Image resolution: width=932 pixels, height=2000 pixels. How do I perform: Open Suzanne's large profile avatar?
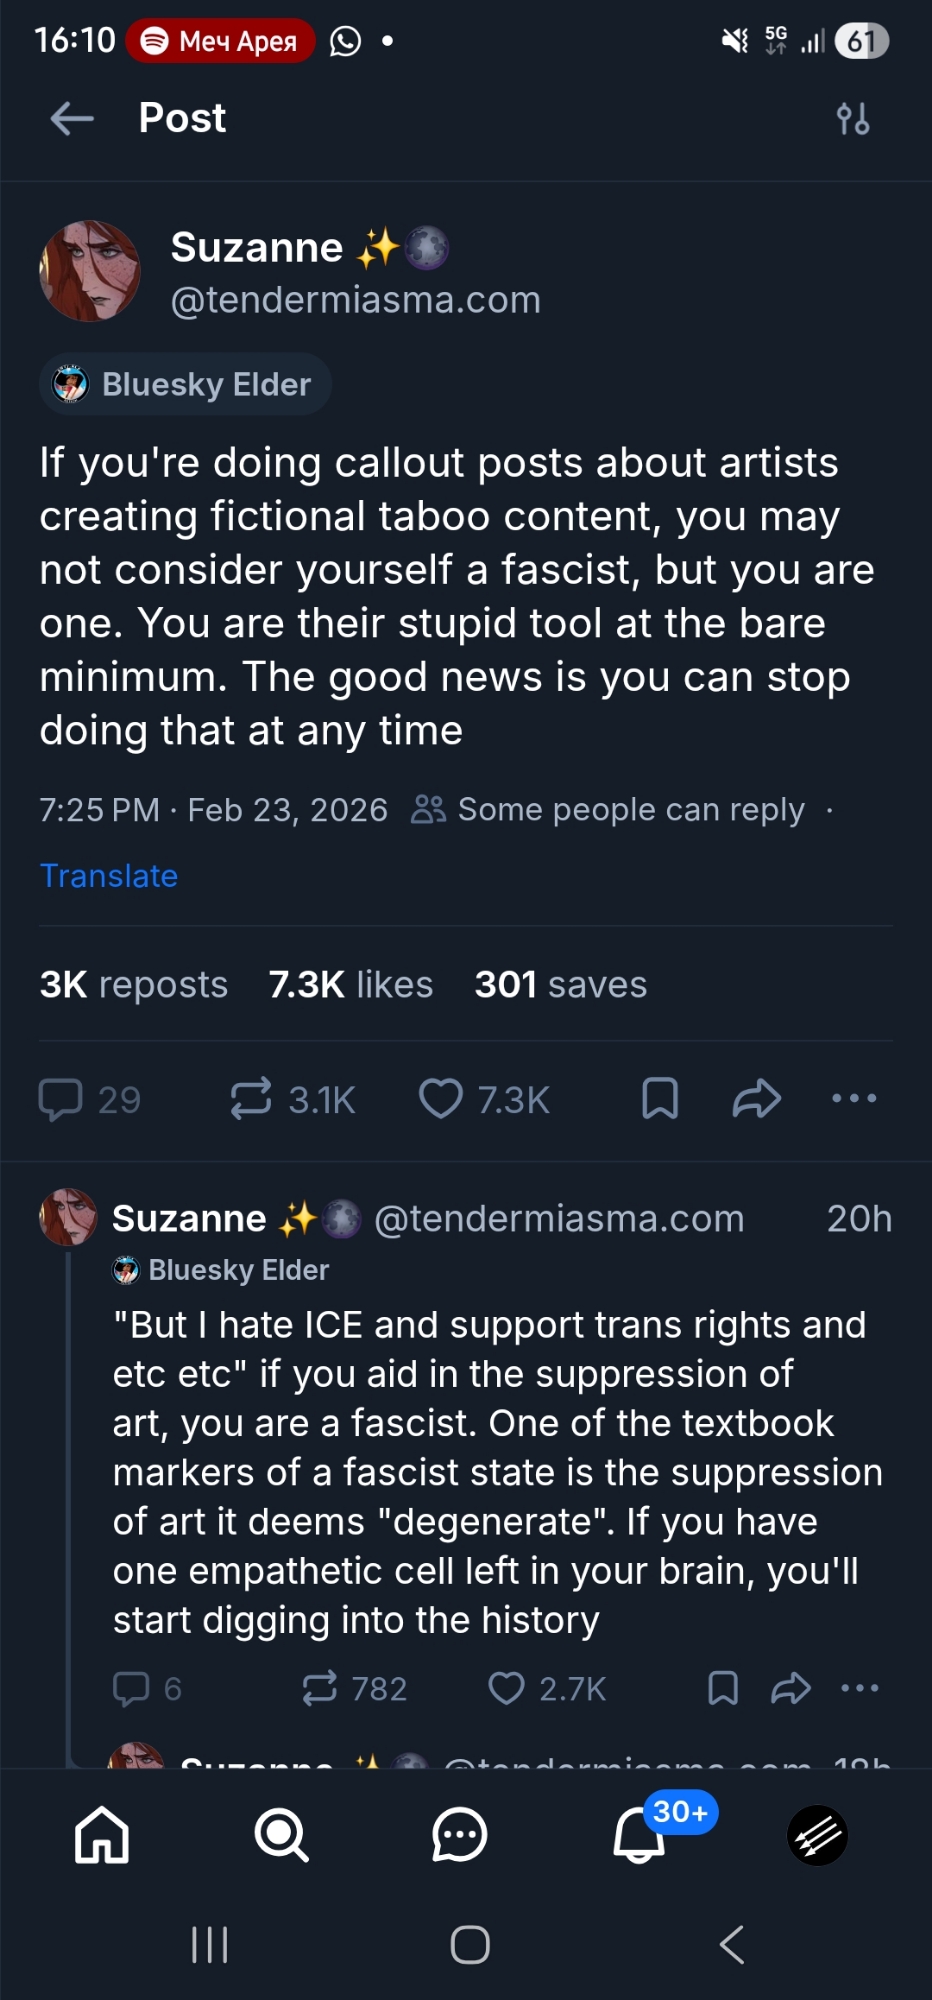coord(90,271)
